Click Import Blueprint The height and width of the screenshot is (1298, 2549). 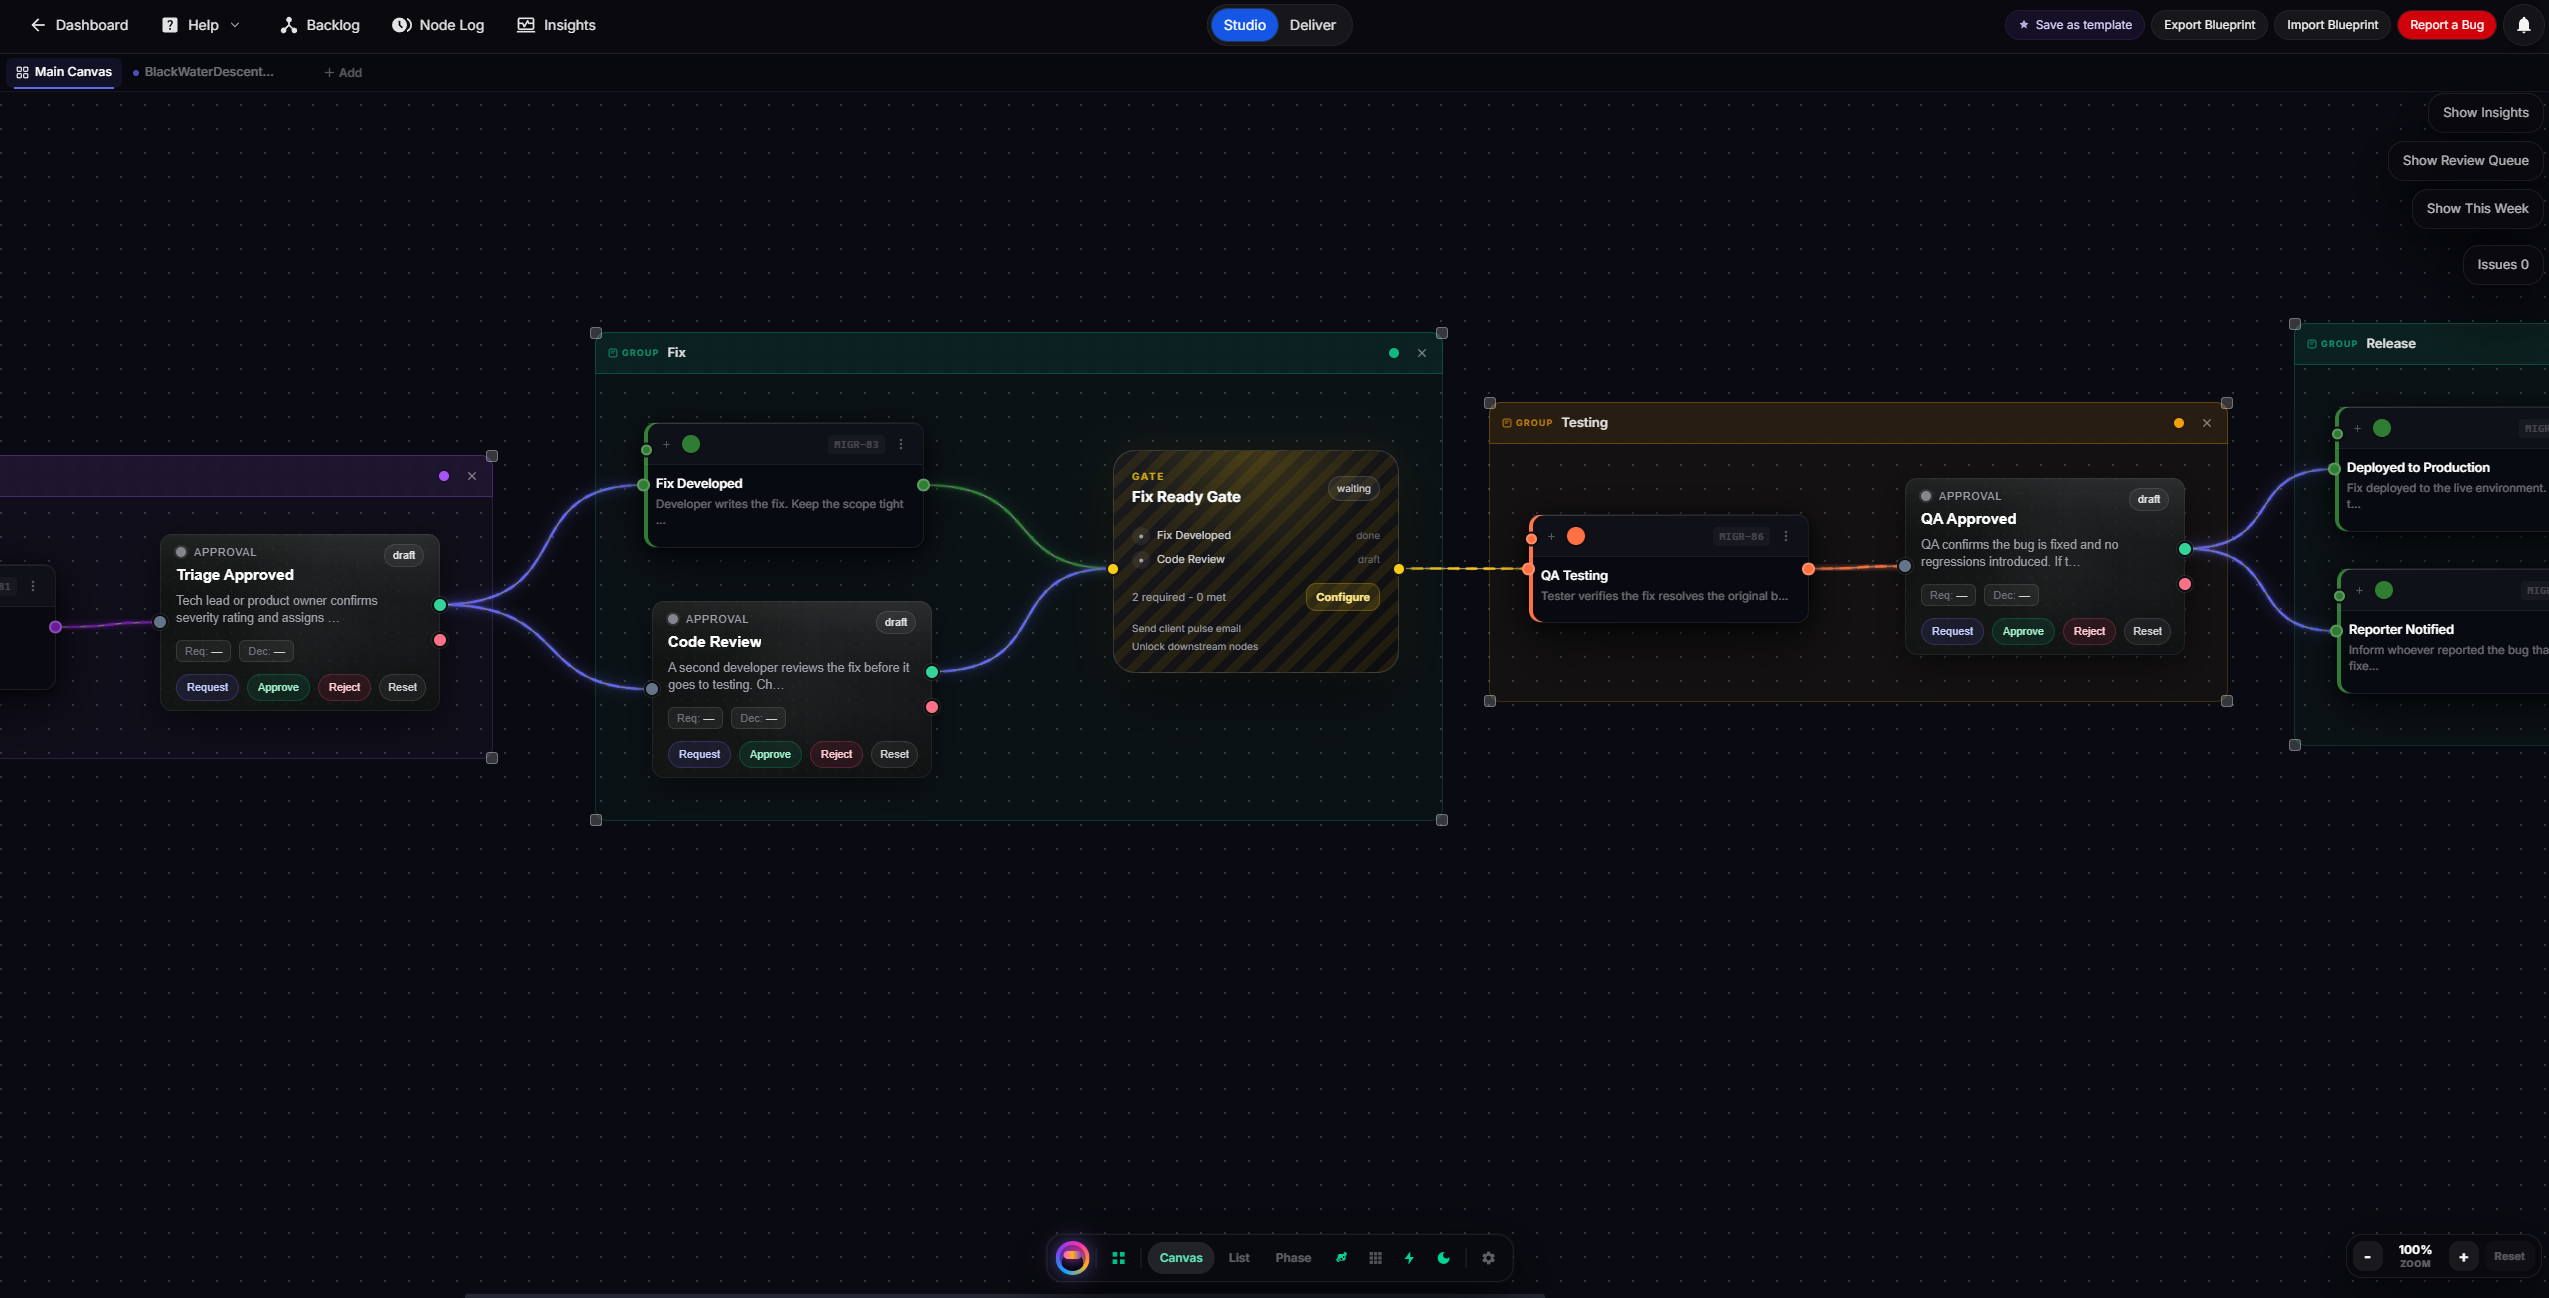tap(2332, 25)
